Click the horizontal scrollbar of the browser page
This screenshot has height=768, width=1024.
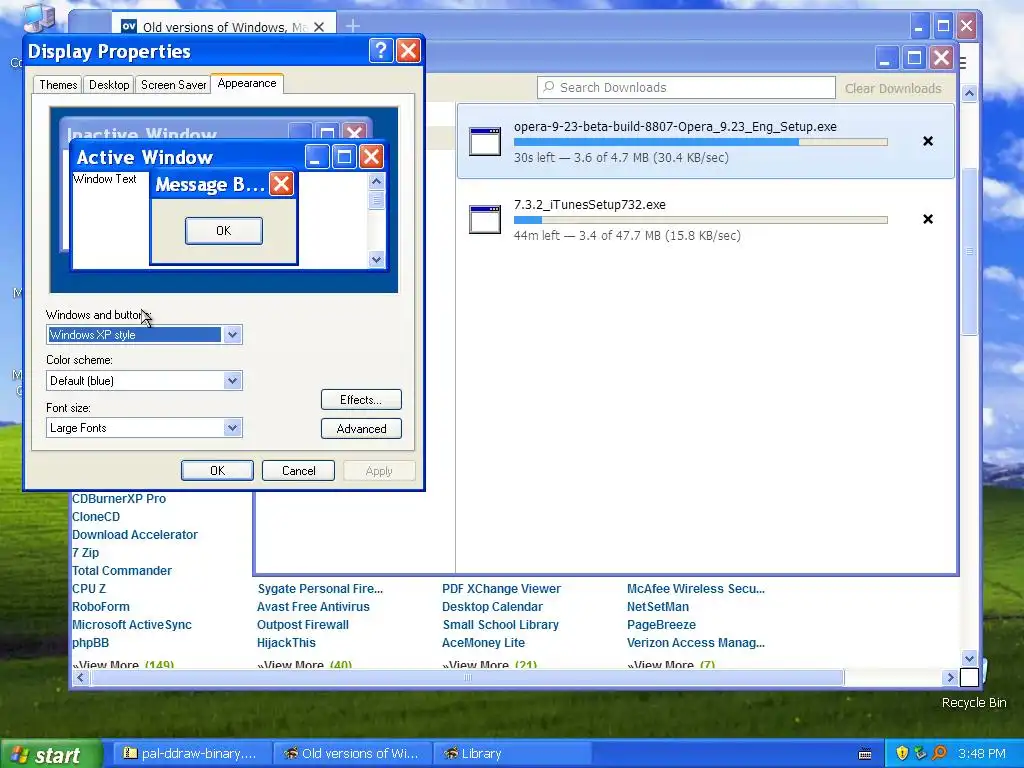468,678
